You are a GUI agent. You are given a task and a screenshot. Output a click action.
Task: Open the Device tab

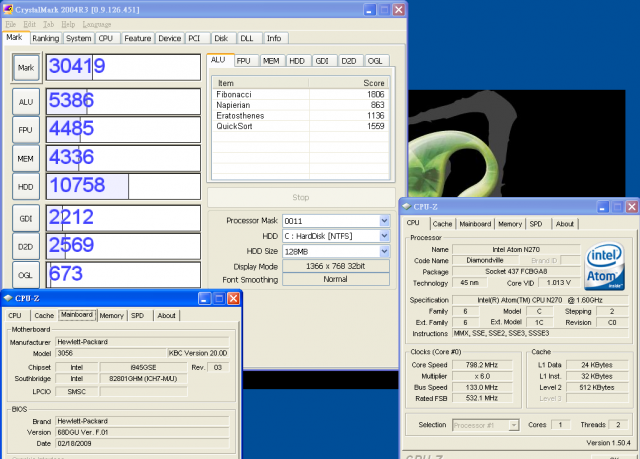point(170,38)
